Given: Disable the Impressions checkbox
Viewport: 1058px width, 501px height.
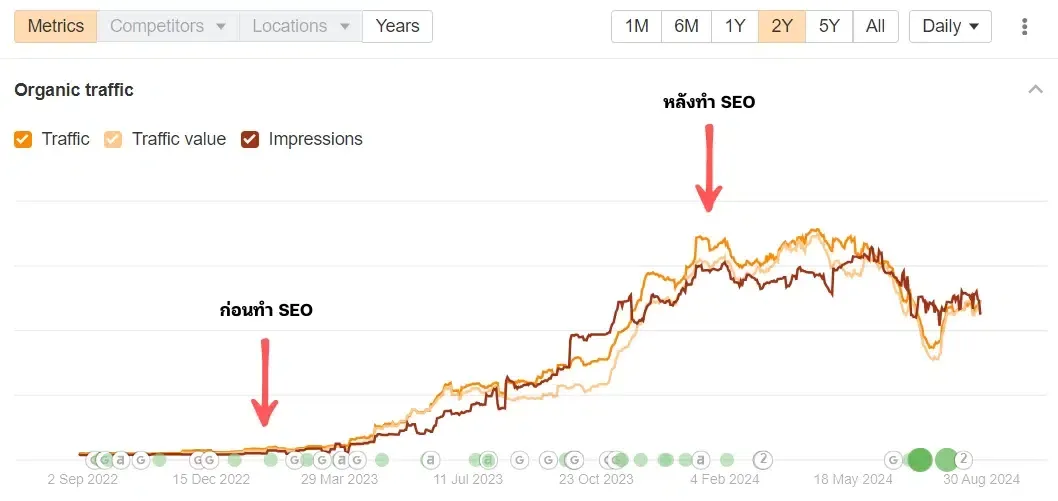Looking at the screenshot, I should click(x=250, y=140).
